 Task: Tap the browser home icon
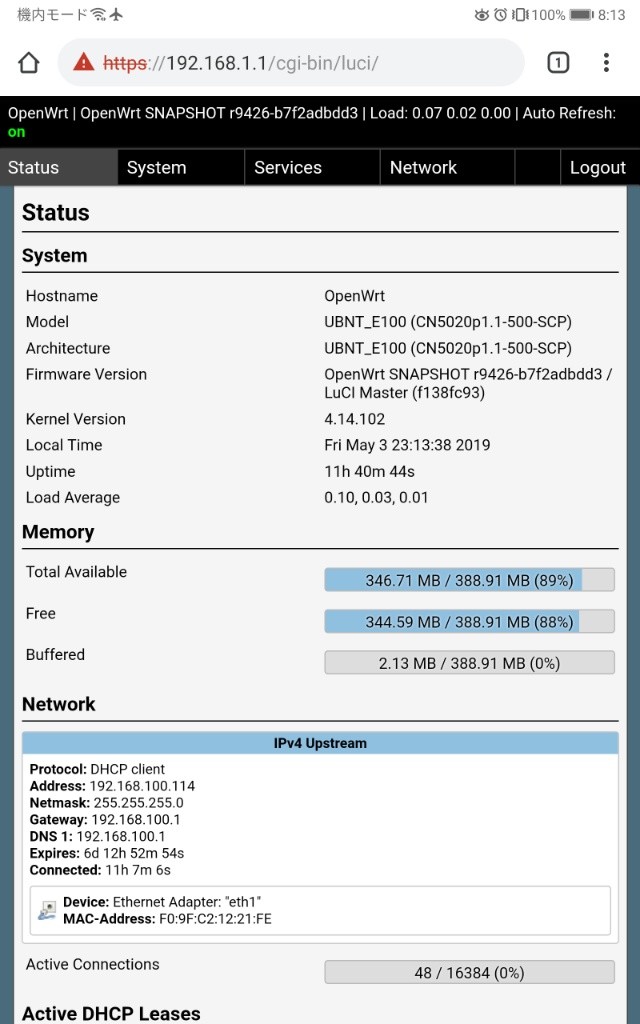coord(29,63)
